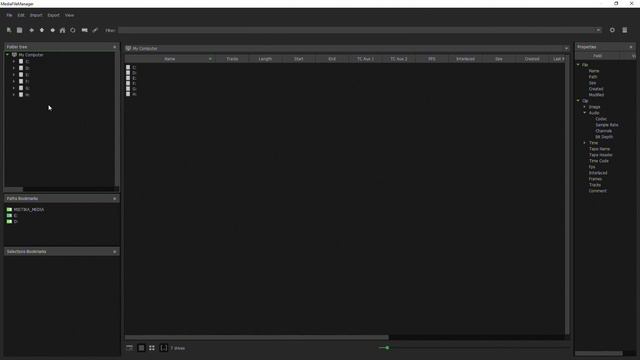
Task: Collapse the Audio group in Properties
Action: (x=584, y=113)
